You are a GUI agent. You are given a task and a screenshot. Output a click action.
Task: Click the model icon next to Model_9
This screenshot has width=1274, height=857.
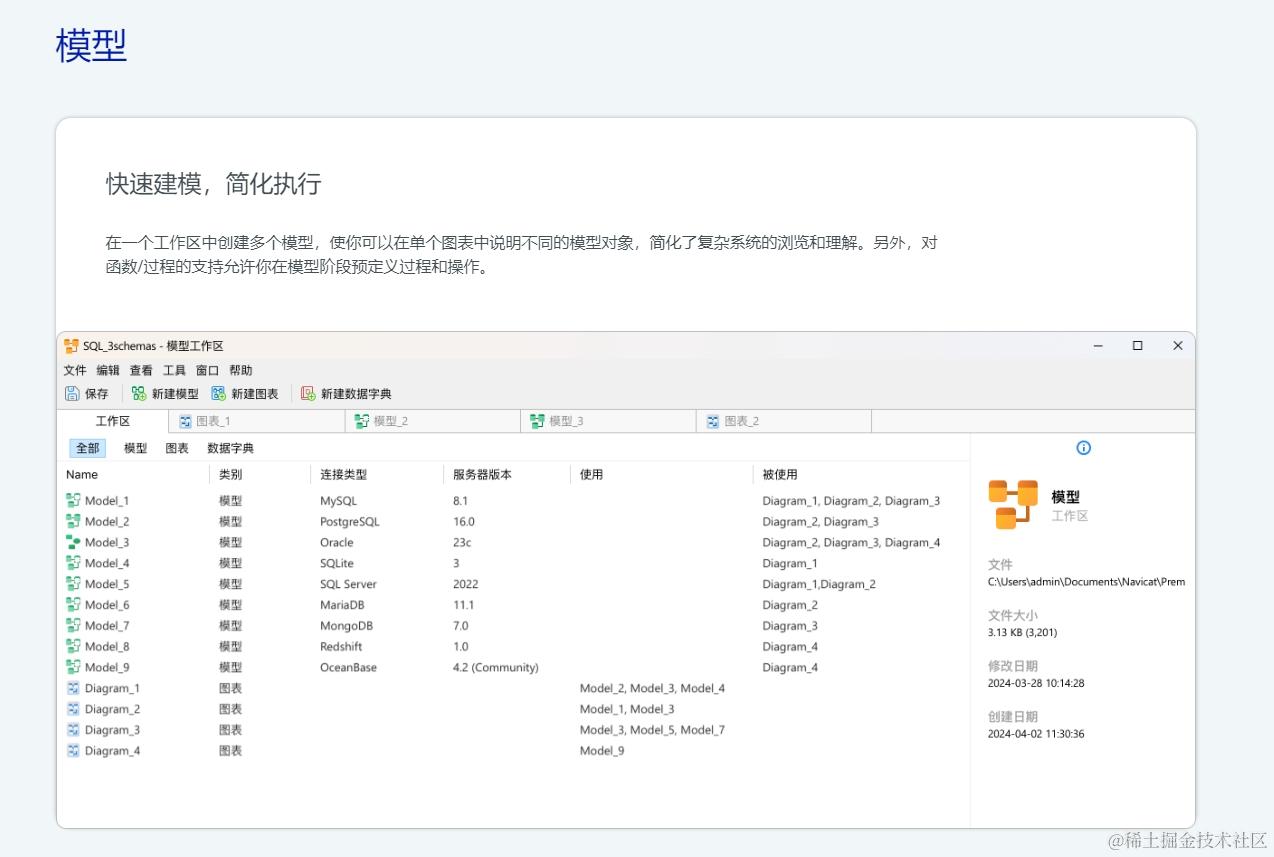pos(72,667)
